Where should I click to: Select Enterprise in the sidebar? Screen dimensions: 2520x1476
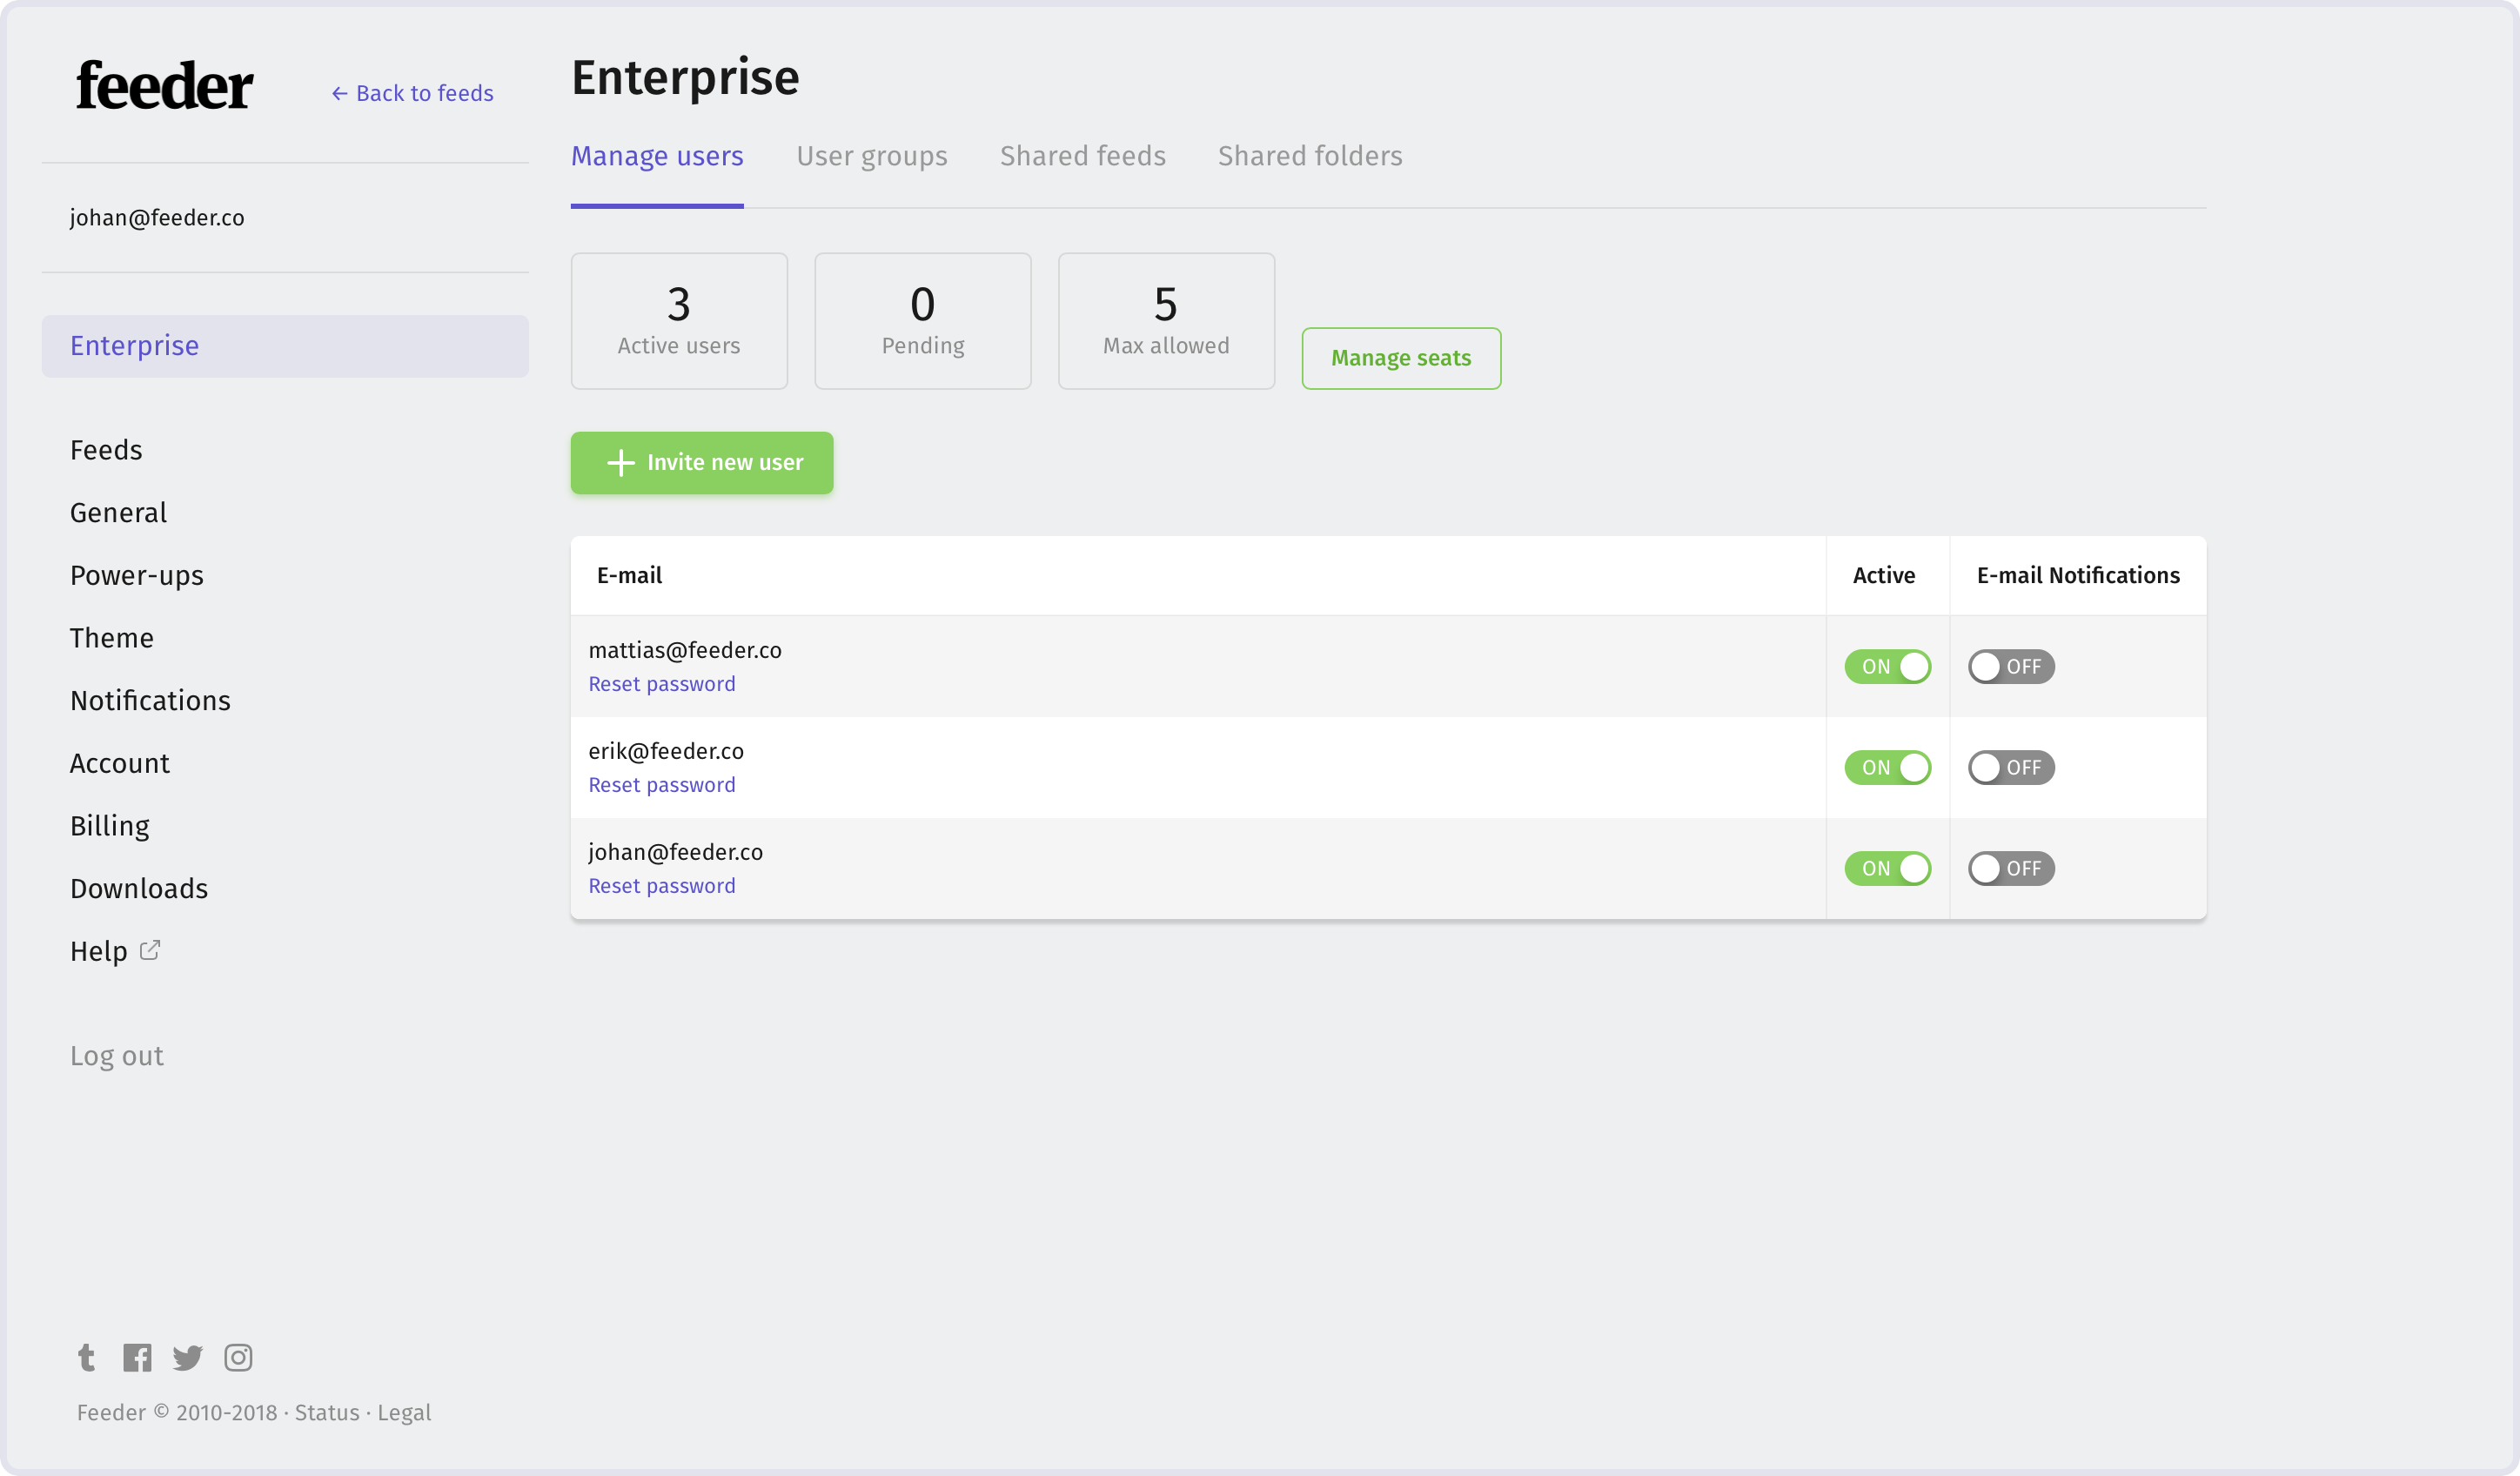pyautogui.click(x=285, y=346)
